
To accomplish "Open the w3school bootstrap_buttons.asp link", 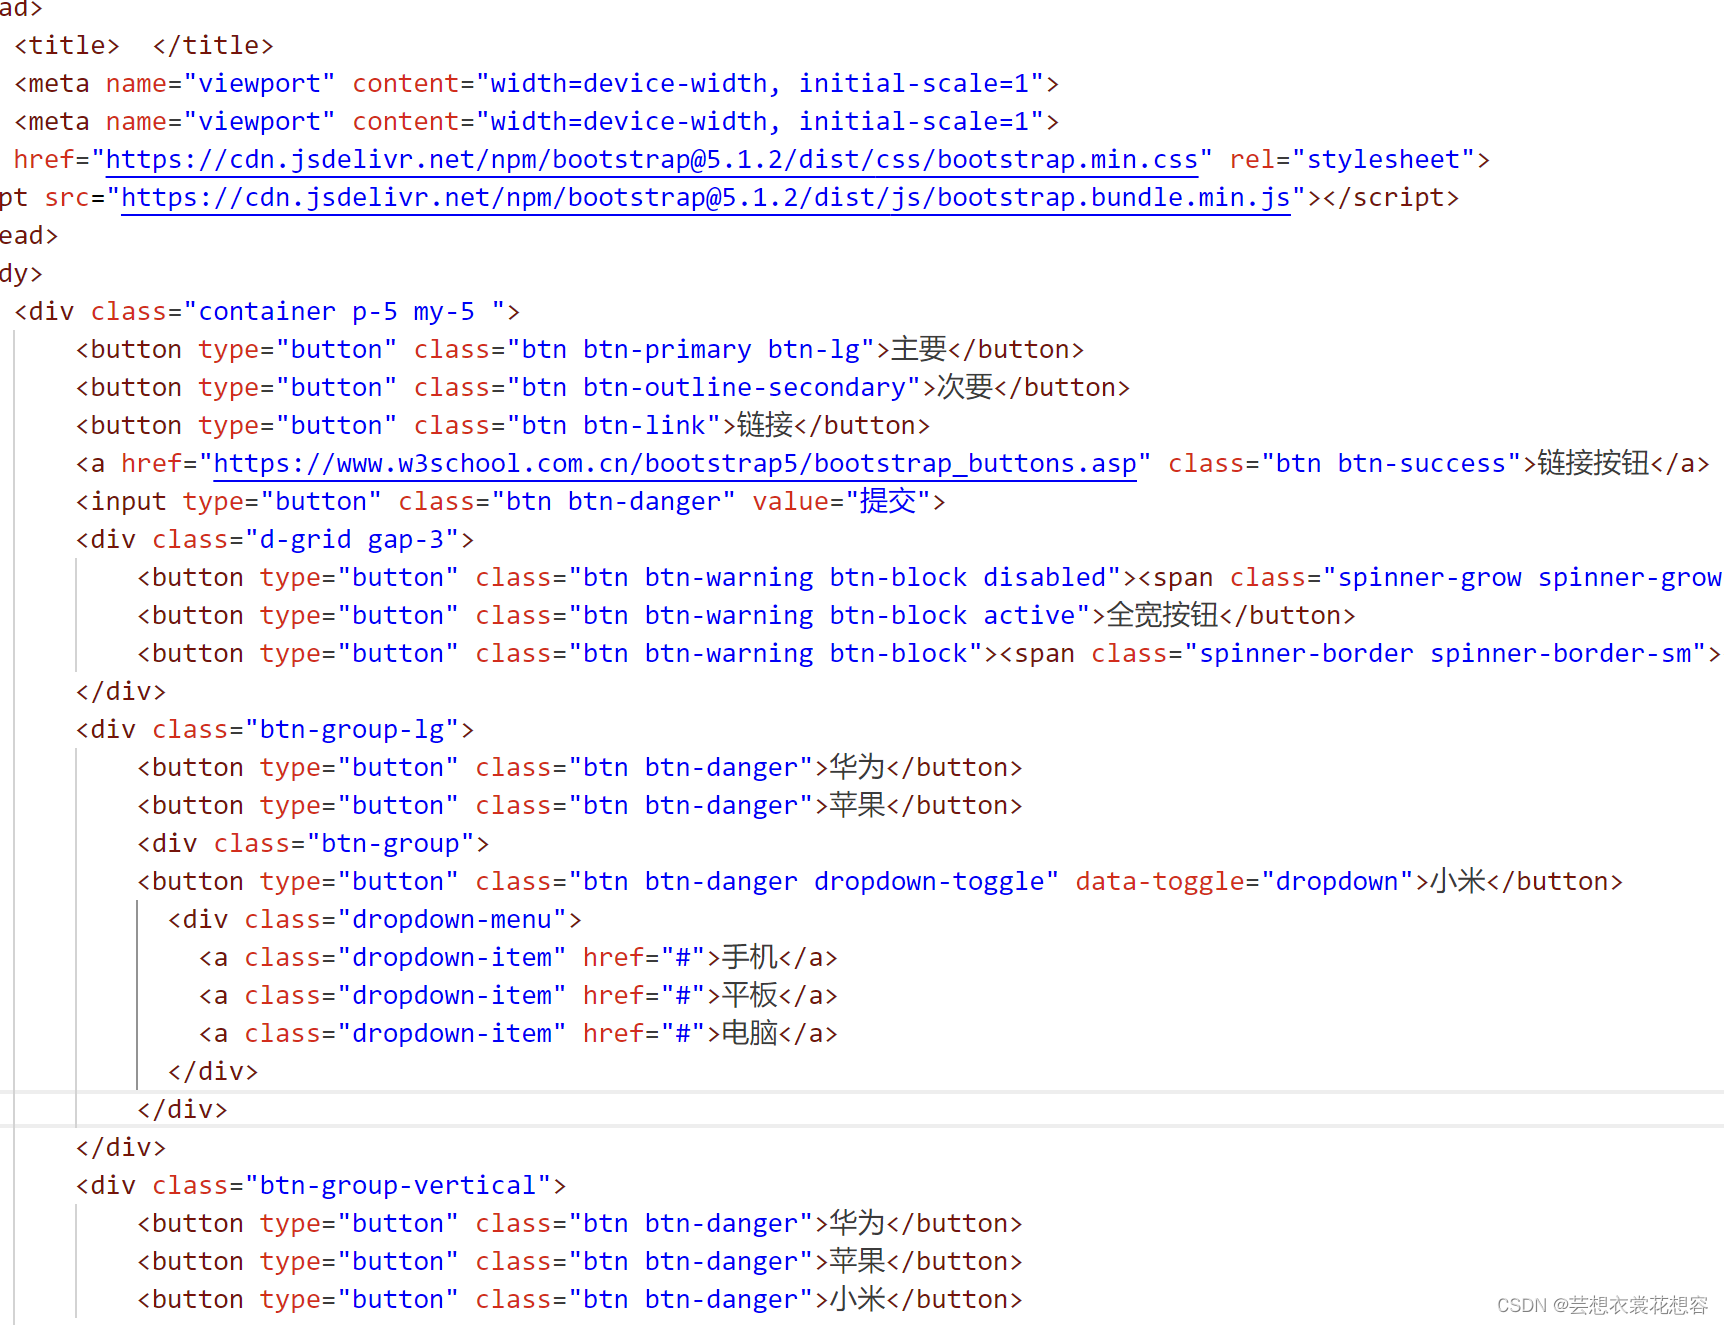I will pyautogui.click(x=675, y=464).
